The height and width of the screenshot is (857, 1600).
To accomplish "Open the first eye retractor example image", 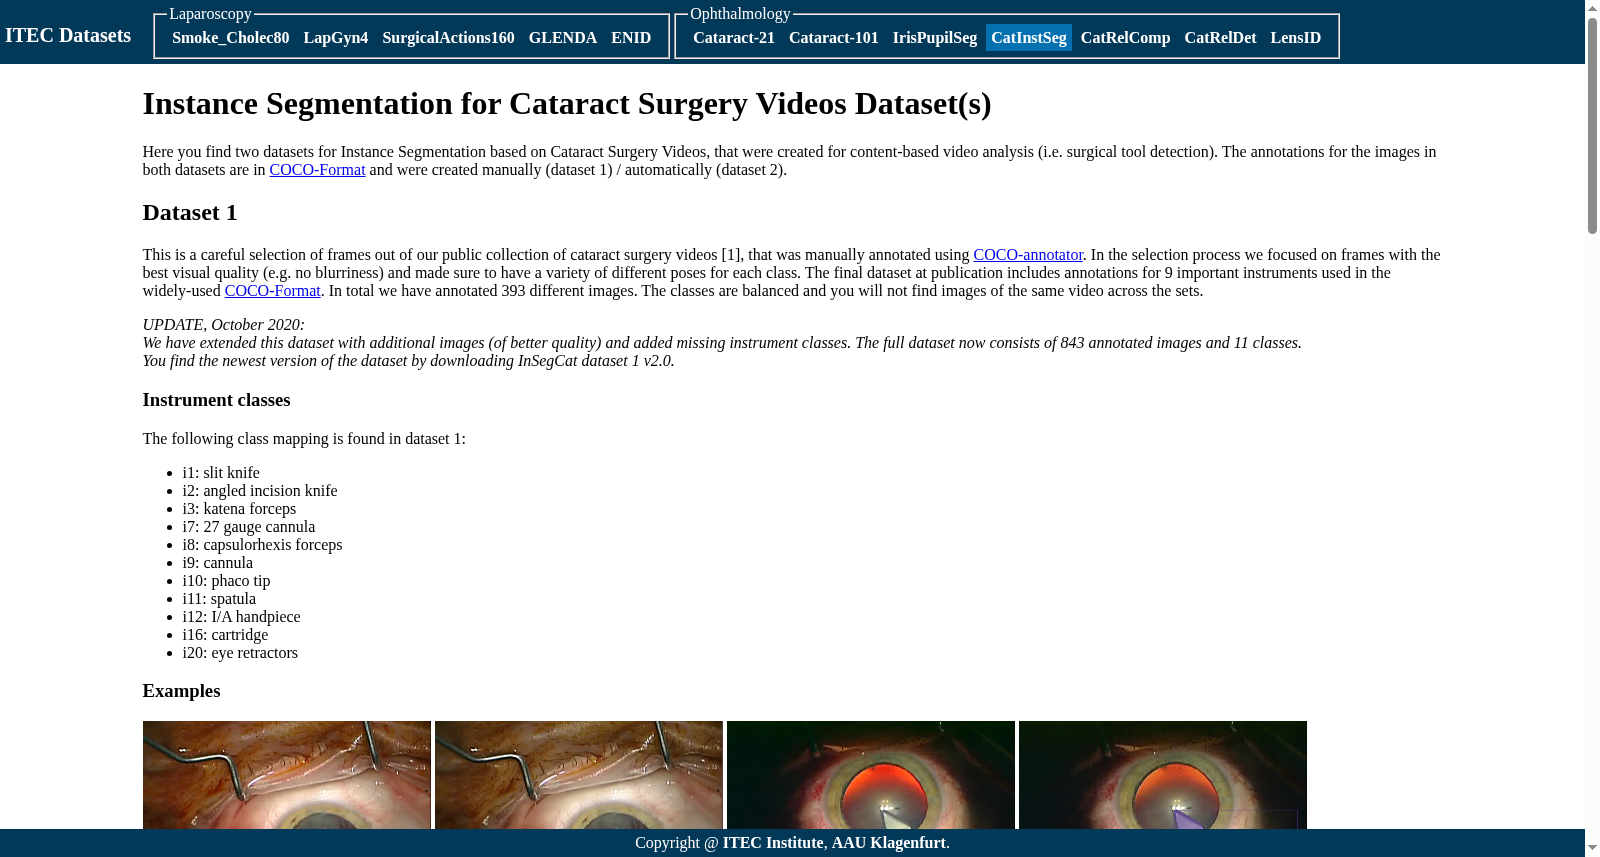I will (x=287, y=776).
